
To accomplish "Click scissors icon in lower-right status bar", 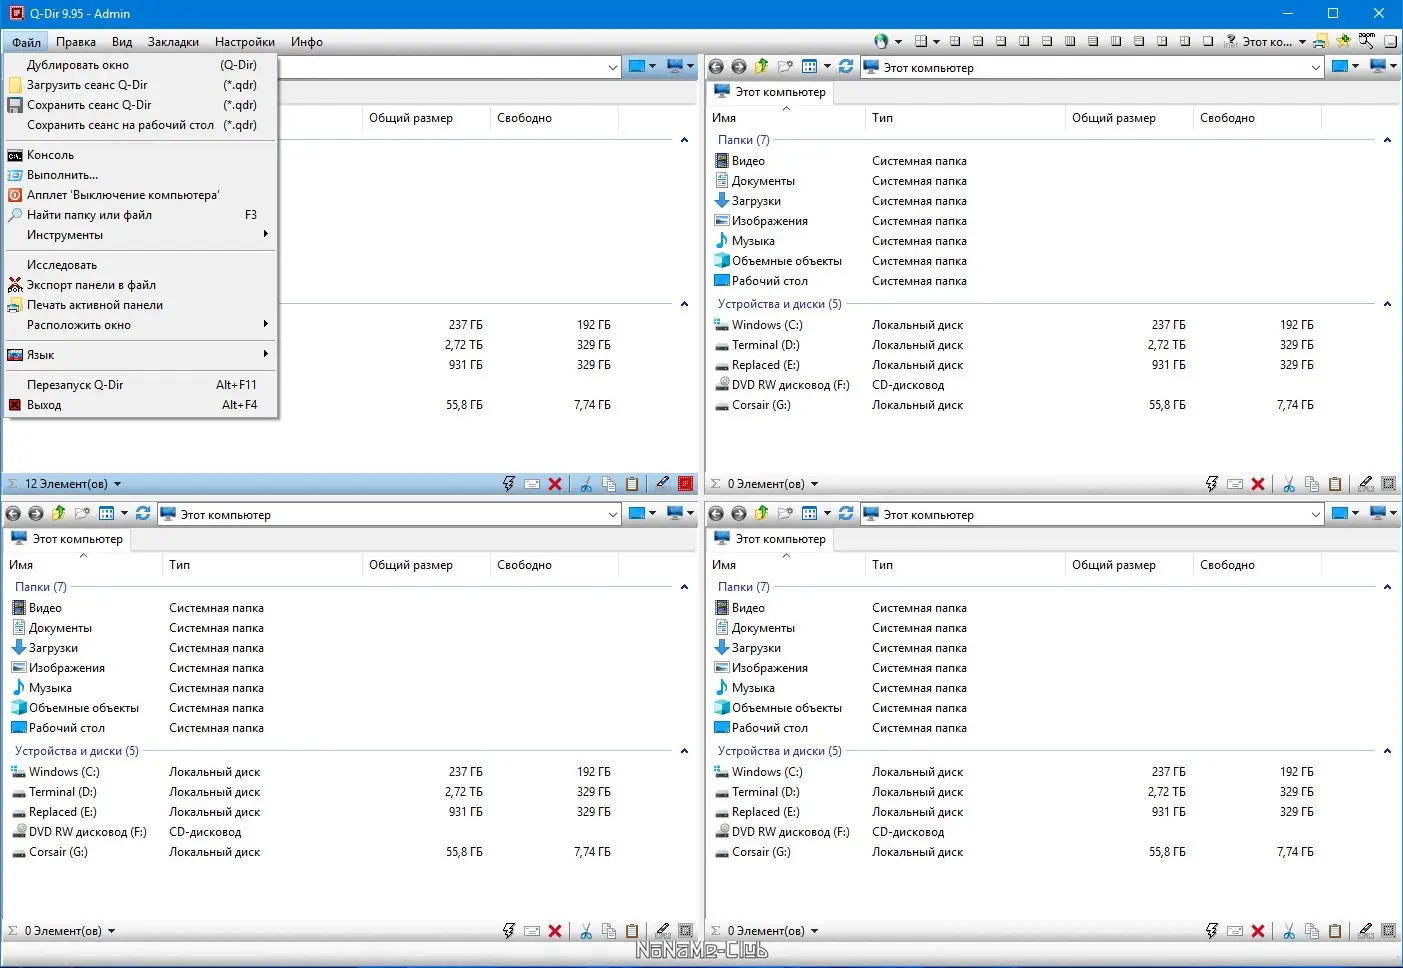I will click(1289, 931).
